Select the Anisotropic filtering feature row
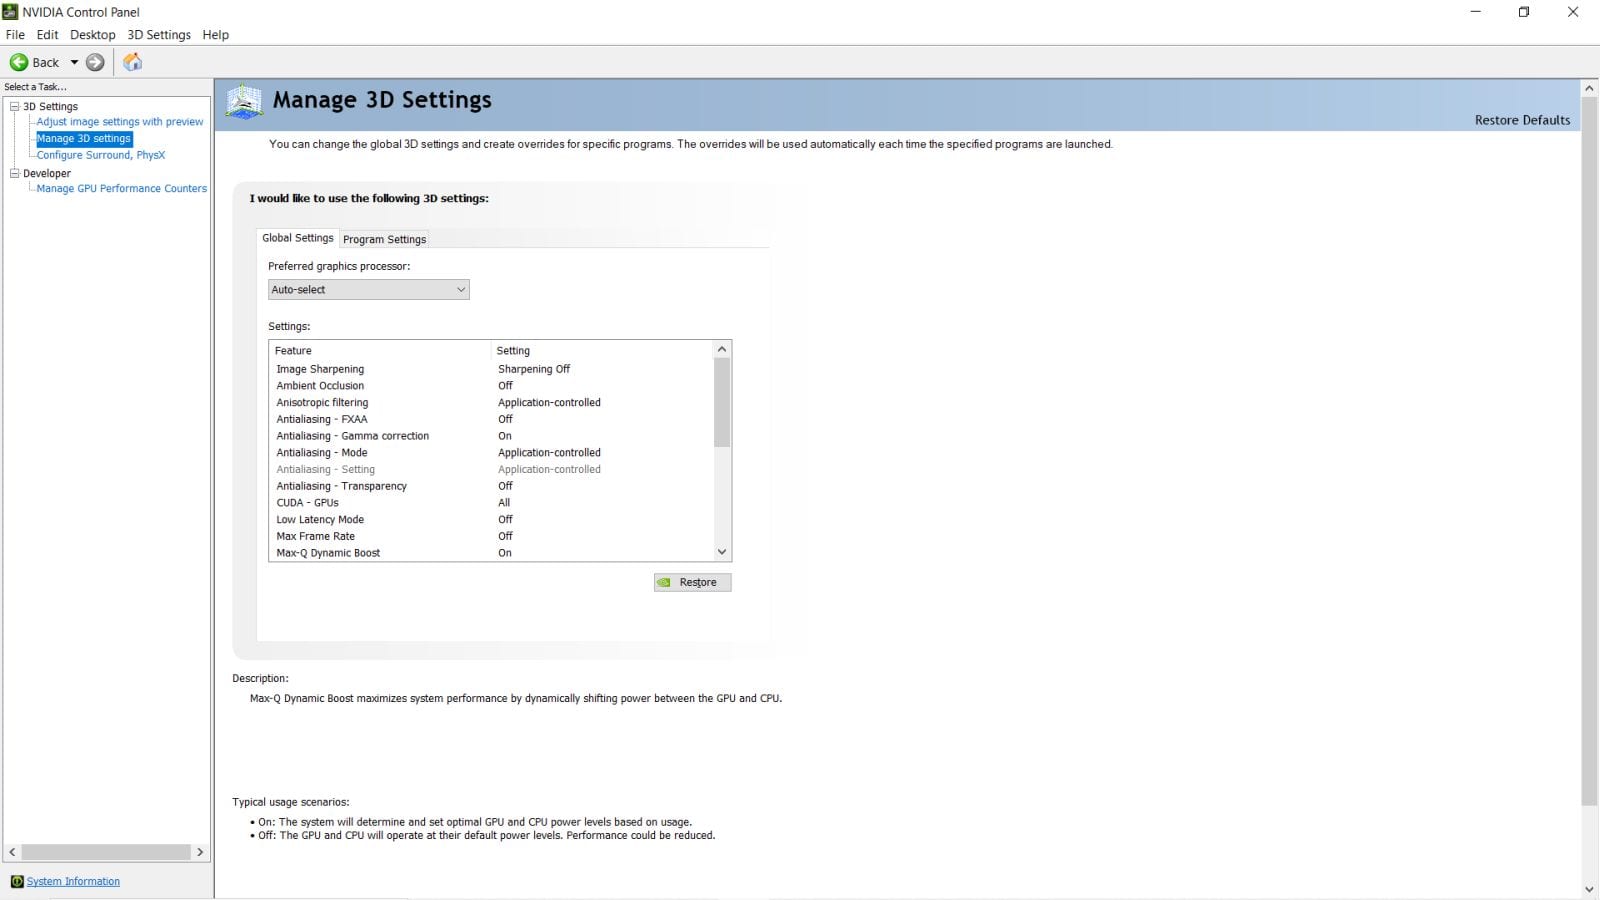The width and height of the screenshot is (1600, 900). click(492, 403)
